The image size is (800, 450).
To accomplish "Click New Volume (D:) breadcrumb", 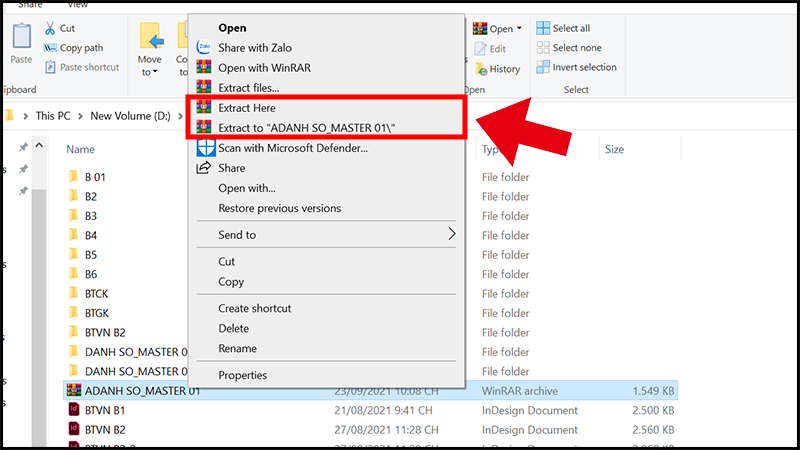I will point(131,116).
